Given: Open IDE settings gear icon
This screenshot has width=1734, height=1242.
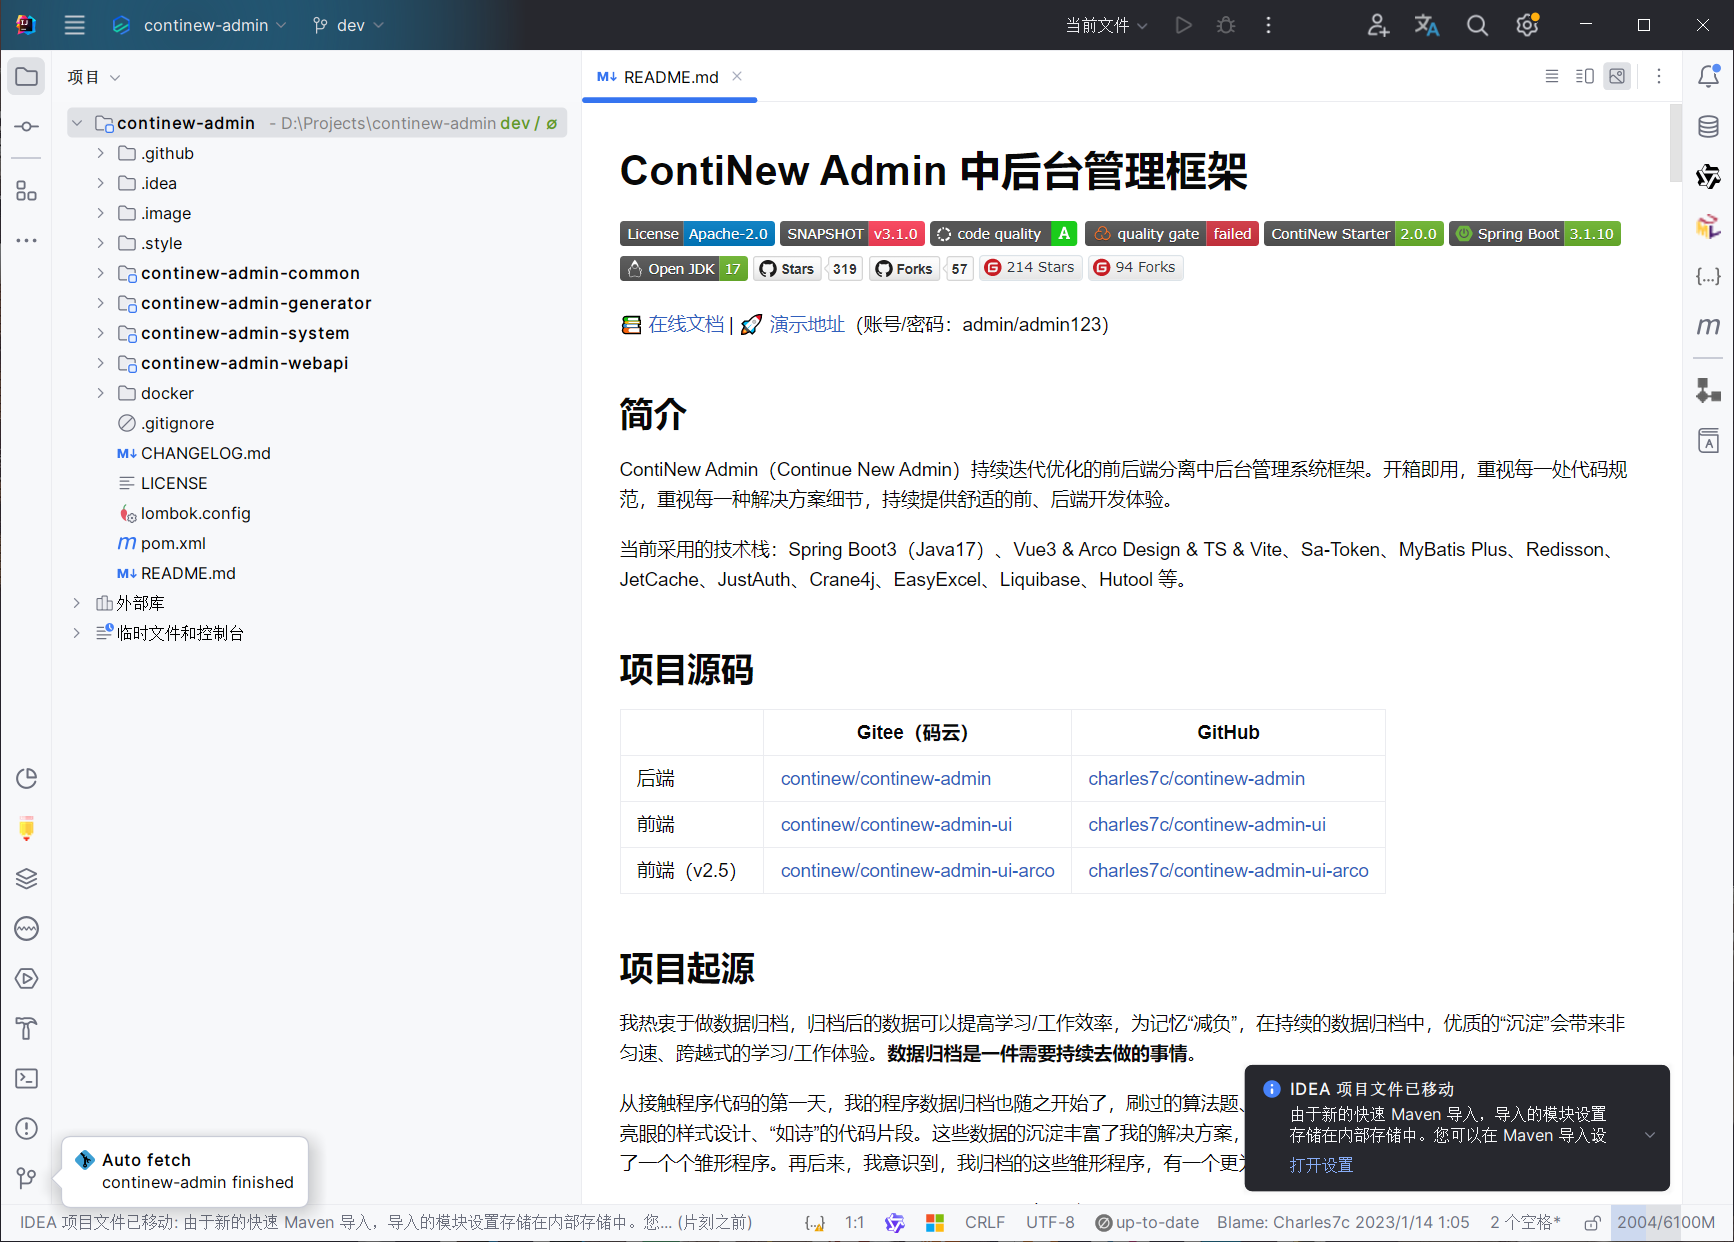Looking at the screenshot, I should point(1527,25).
